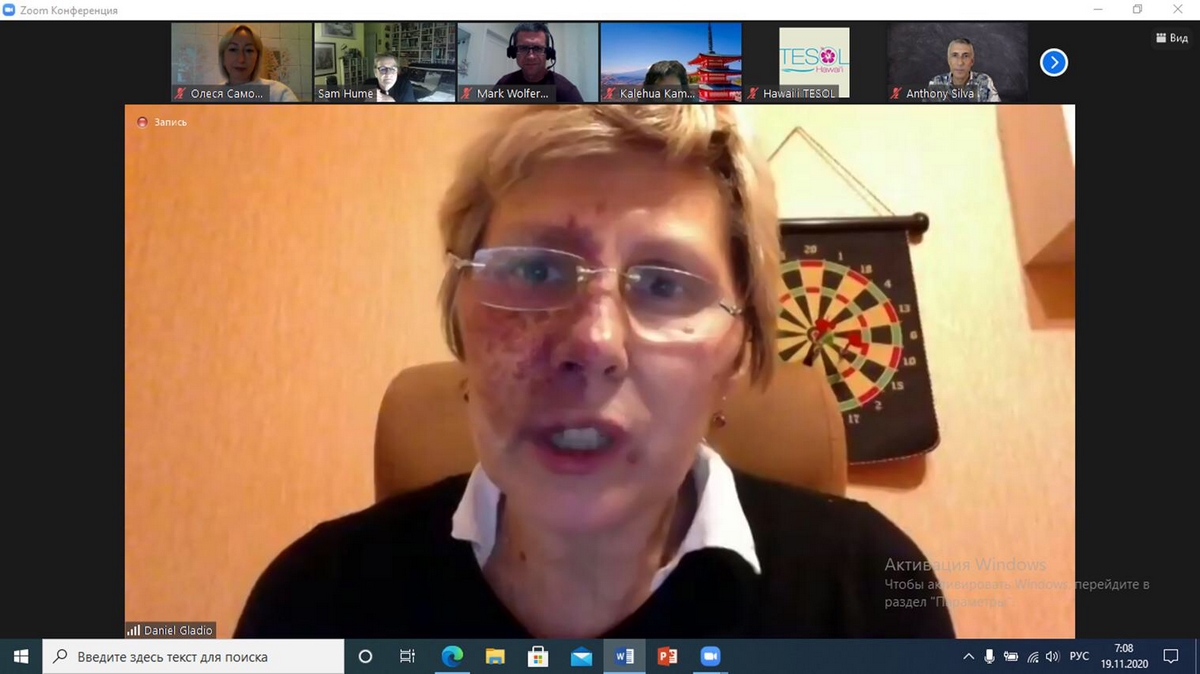
Task: Open the Mail app in the taskbar
Action: click(581, 657)
